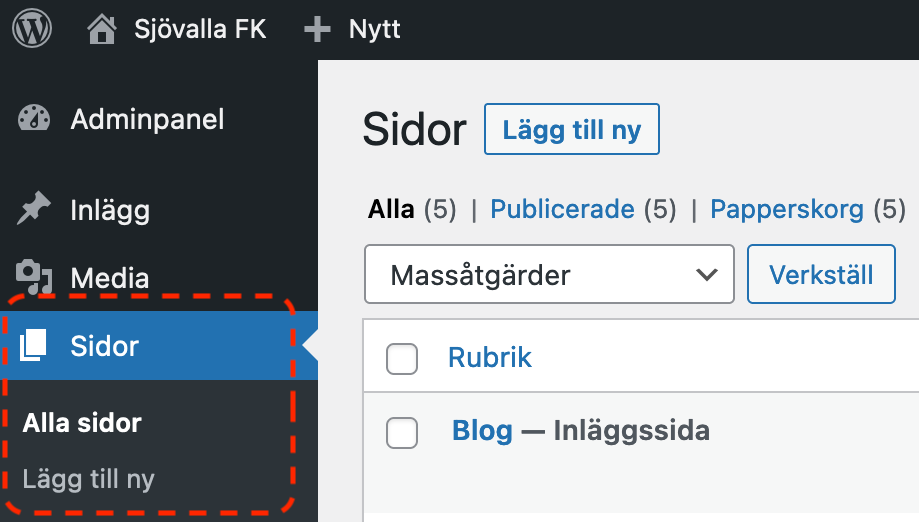Sort pages by the Rubrik column header
Screen dimensions: 919x522
[490, 358]
